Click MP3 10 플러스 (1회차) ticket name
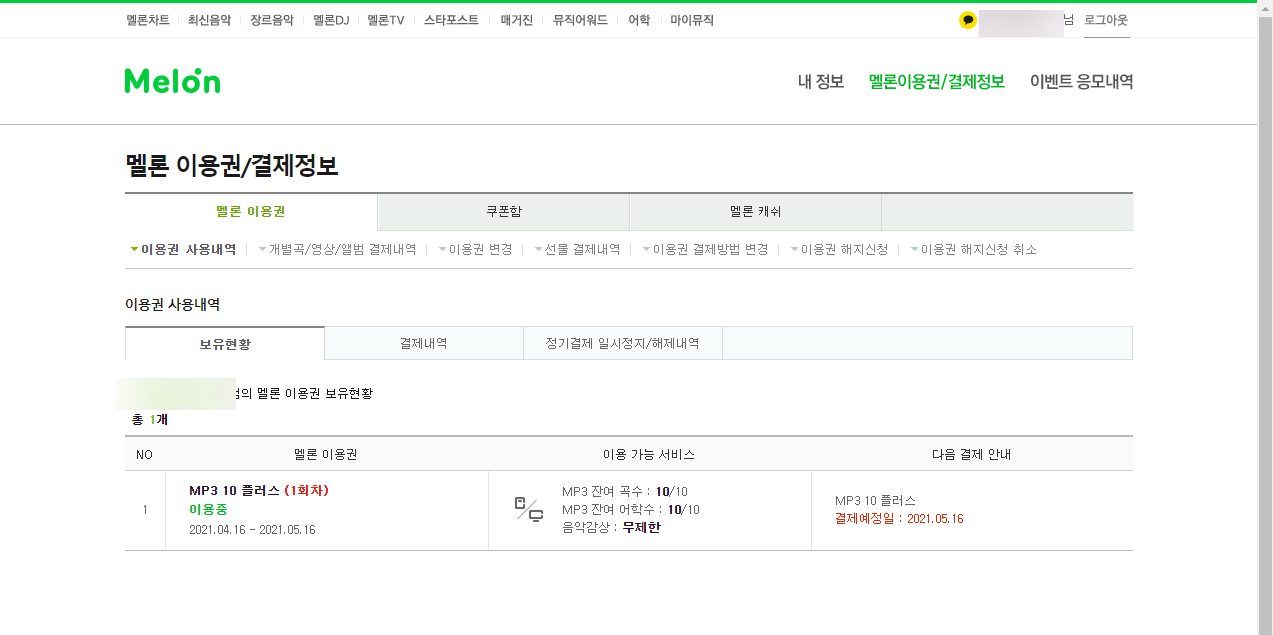 click(x=259, y=491)
